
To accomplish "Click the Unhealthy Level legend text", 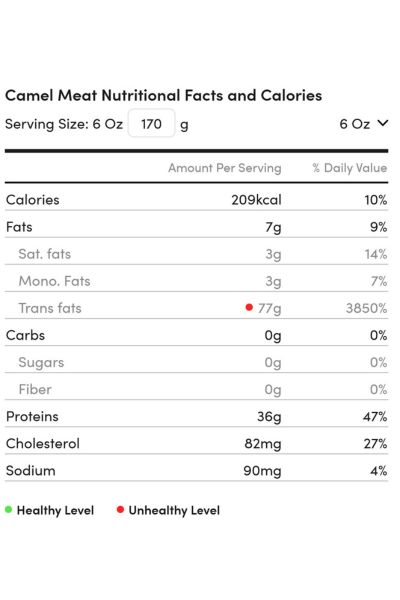I will [174, 510].
